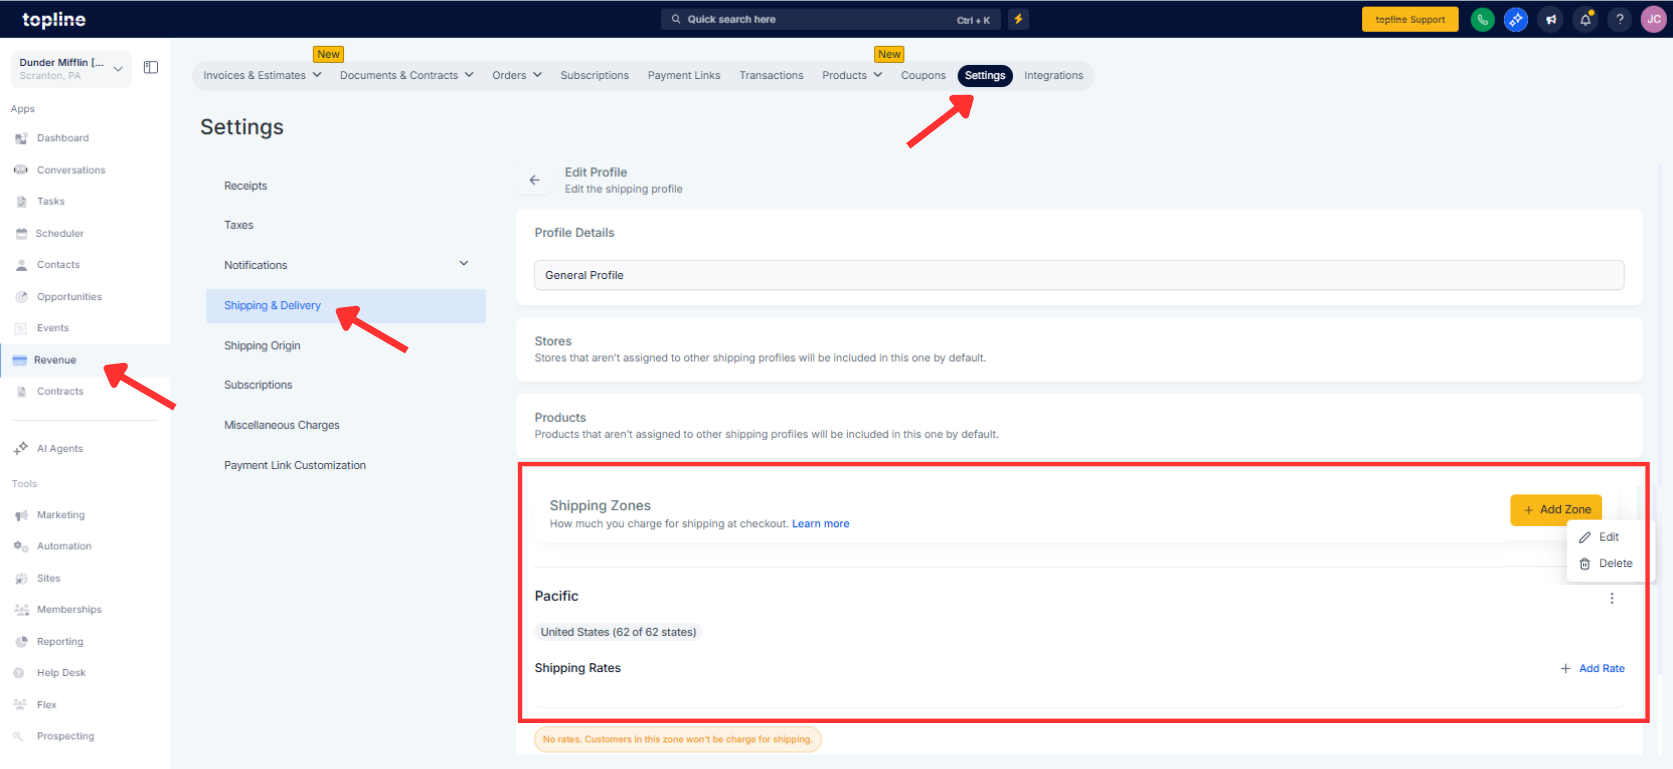Open the JC user avatar menu
1673x769 pixels.
1654,19
